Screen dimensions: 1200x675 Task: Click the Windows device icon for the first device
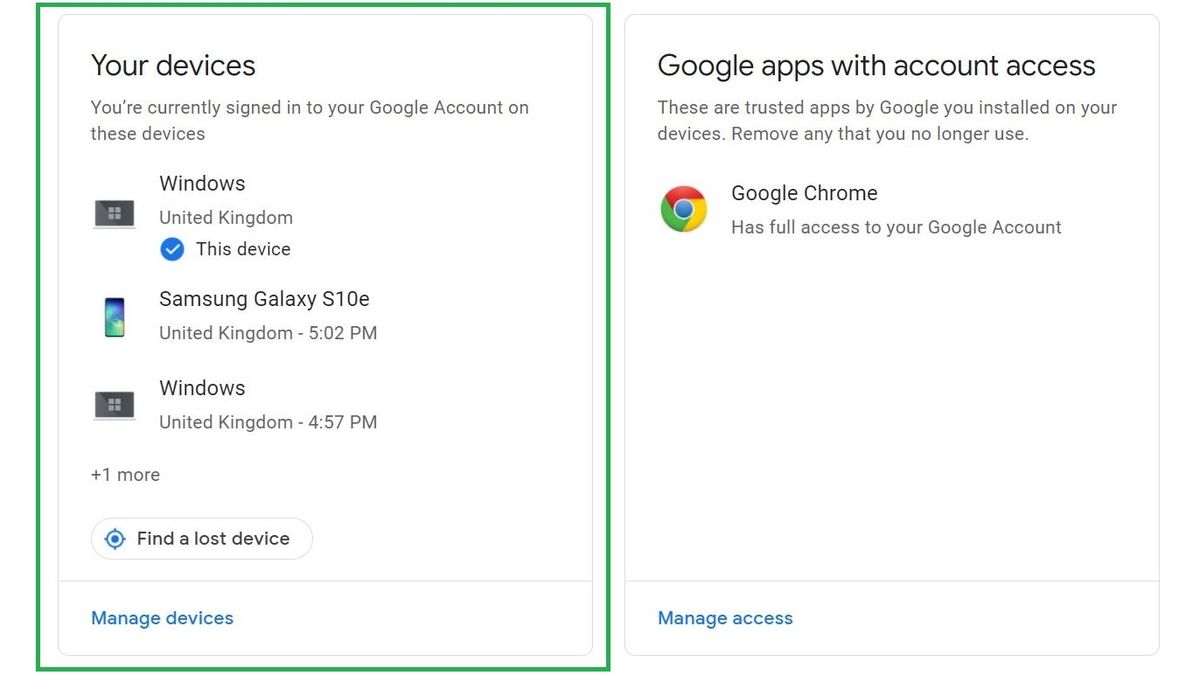(113, 213)
